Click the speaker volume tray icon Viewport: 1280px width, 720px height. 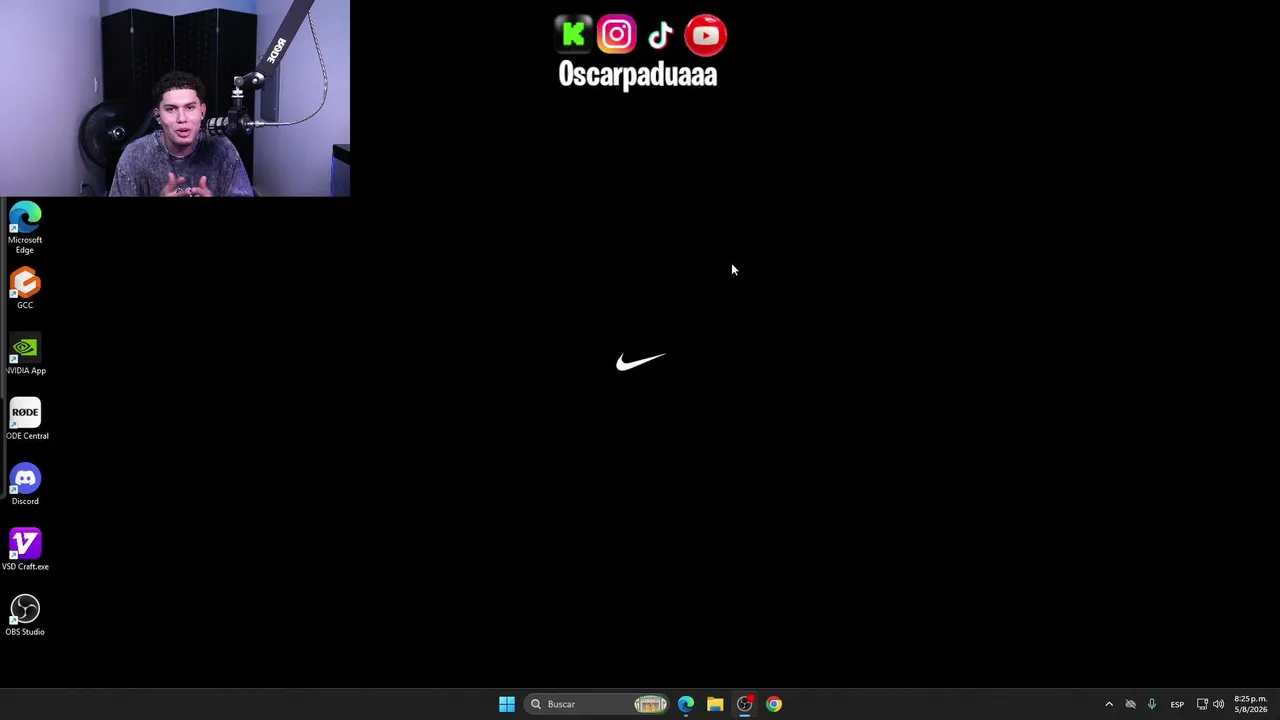1218,704
